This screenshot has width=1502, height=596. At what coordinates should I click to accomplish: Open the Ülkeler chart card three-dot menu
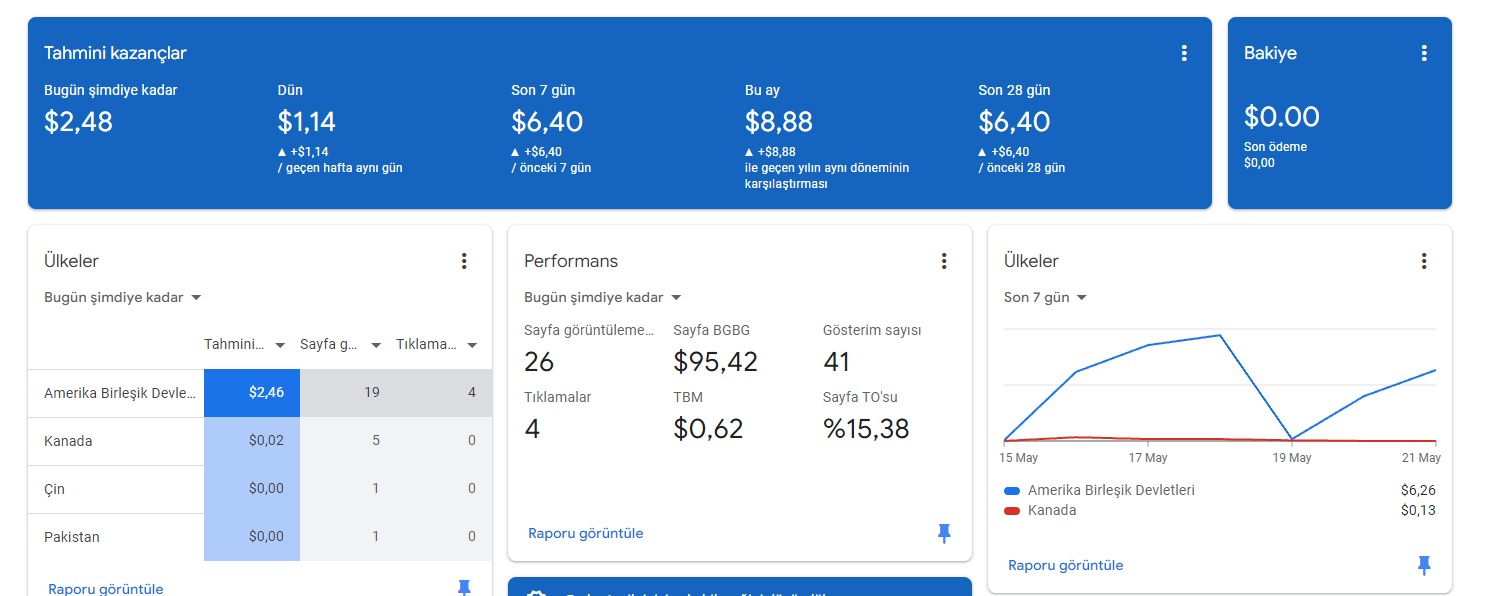pos(1424,261)
